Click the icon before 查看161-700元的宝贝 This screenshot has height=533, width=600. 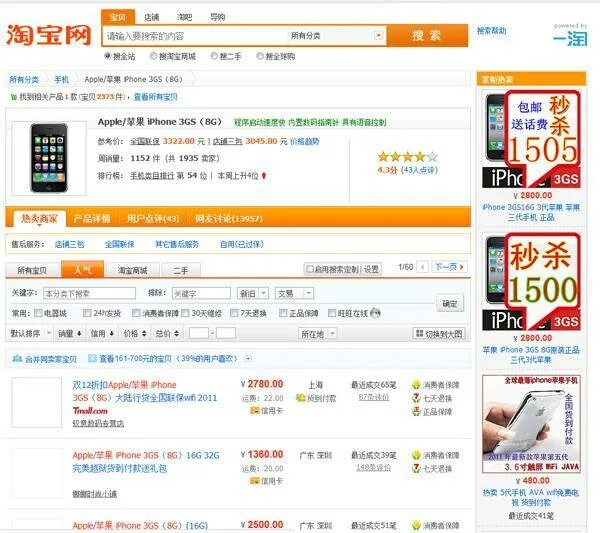point(92,359)
